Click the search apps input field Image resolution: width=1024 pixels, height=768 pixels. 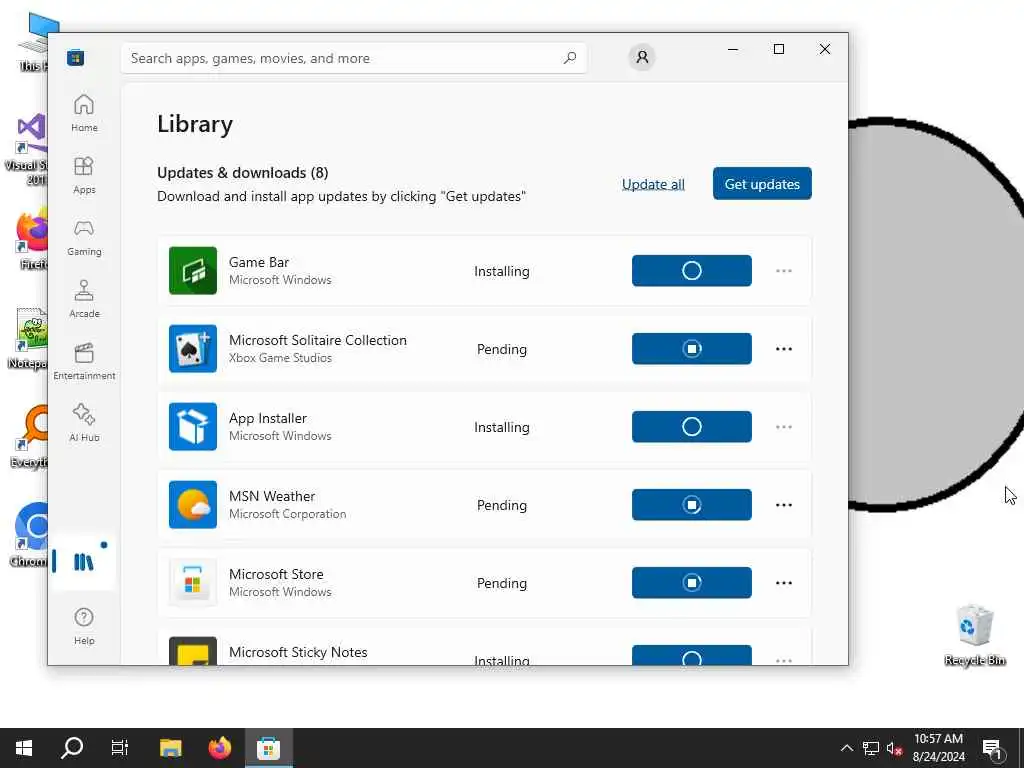click(353, 58)
